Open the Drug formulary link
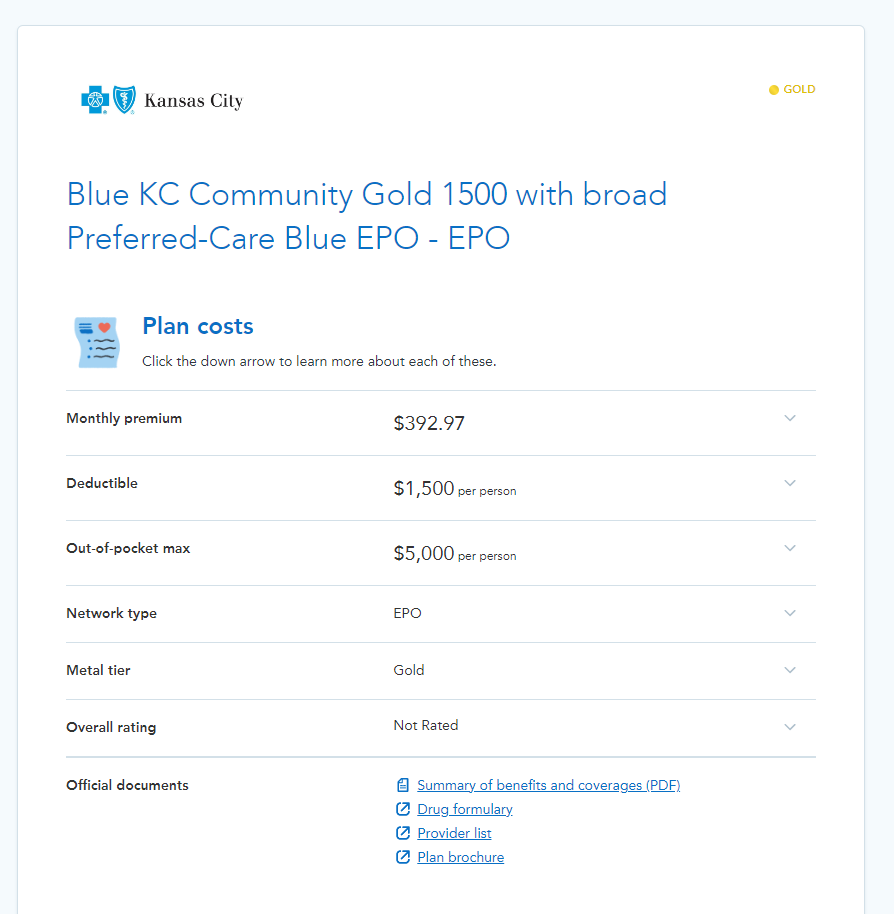 coord(464,809)
